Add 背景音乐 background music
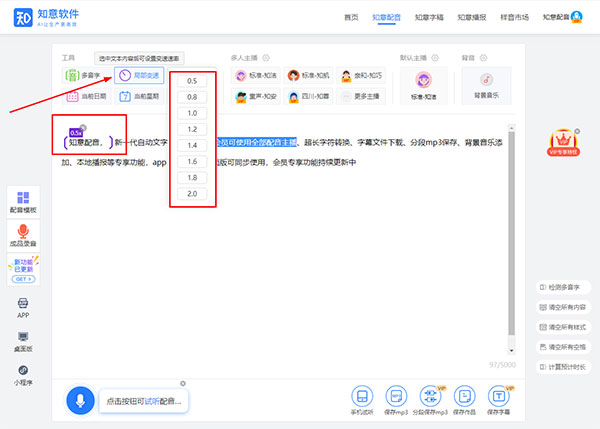Image resolution: width=600 pixels, height=429 pixels. [x=484, y=85]
